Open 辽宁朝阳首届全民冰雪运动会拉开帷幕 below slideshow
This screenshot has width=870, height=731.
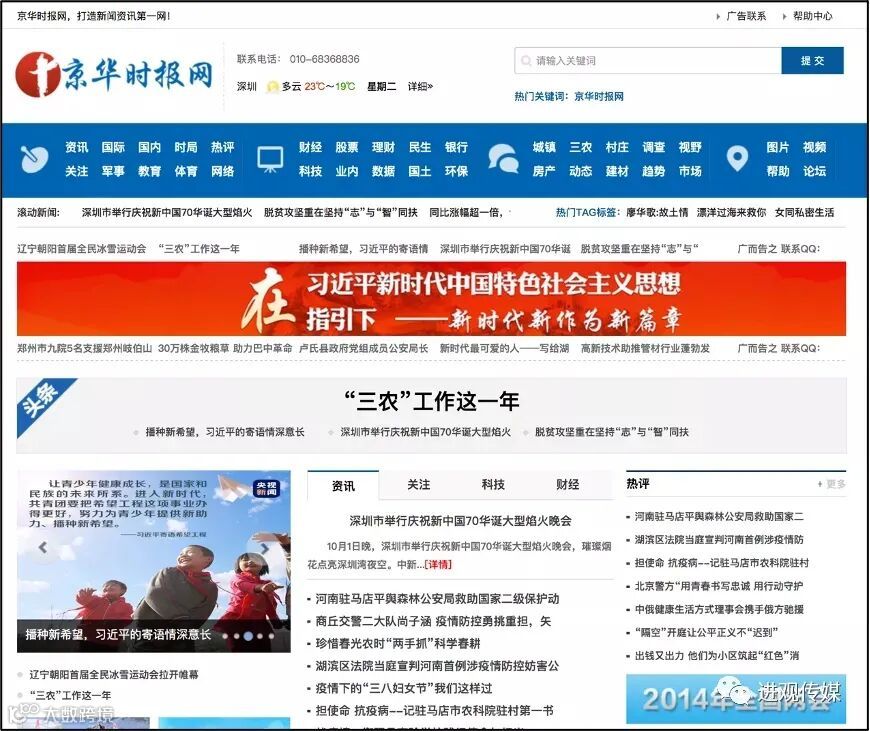(x=114, y=674)
